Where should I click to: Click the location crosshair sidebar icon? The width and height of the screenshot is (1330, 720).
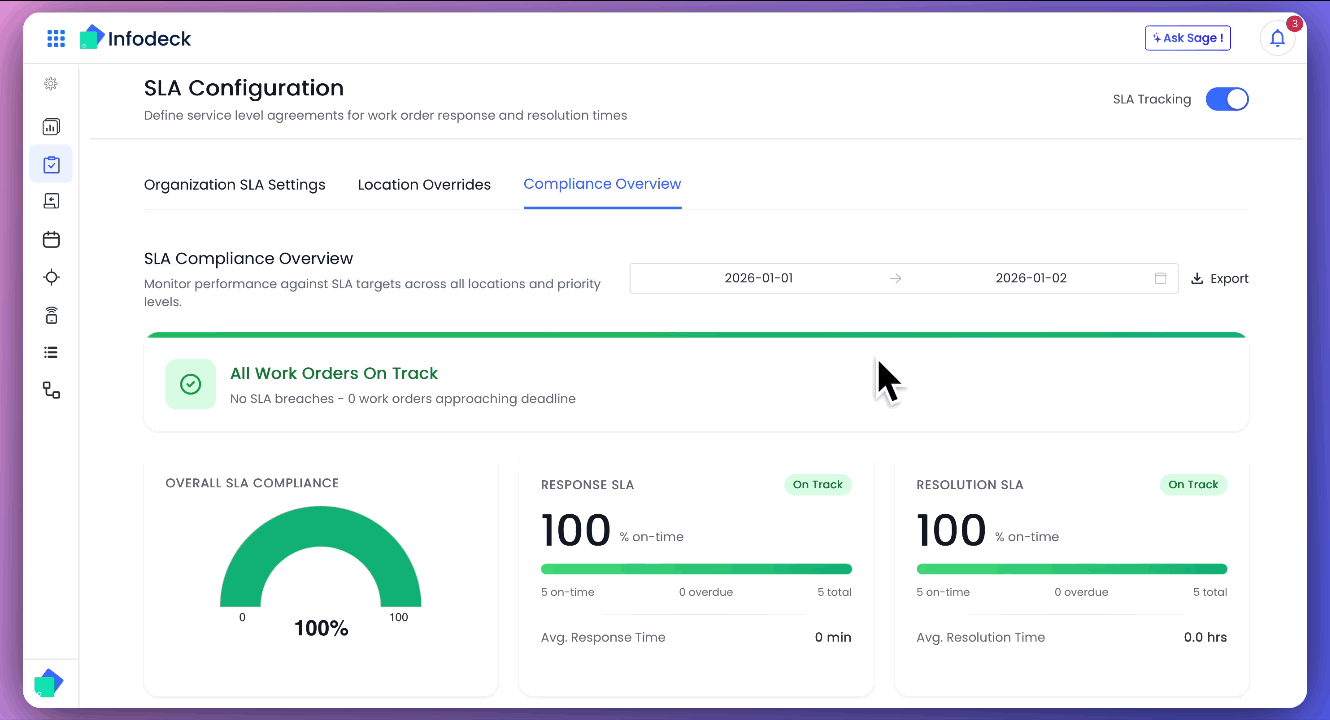tap(51, 277)
